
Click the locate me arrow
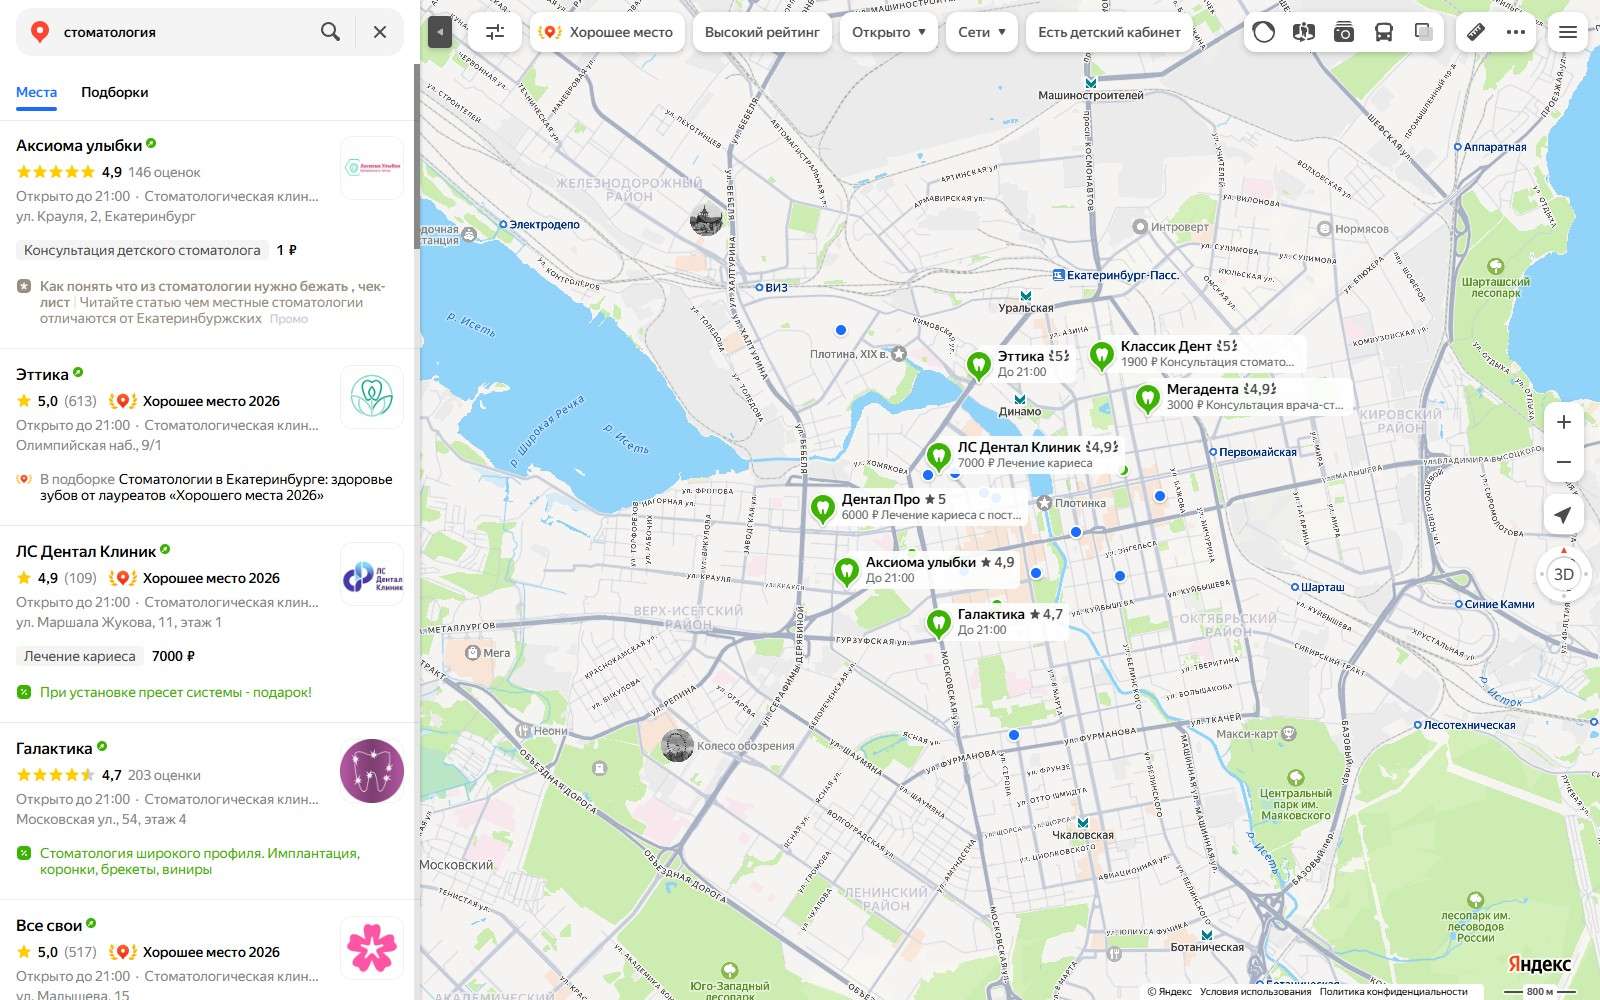tap(1563, 515)
